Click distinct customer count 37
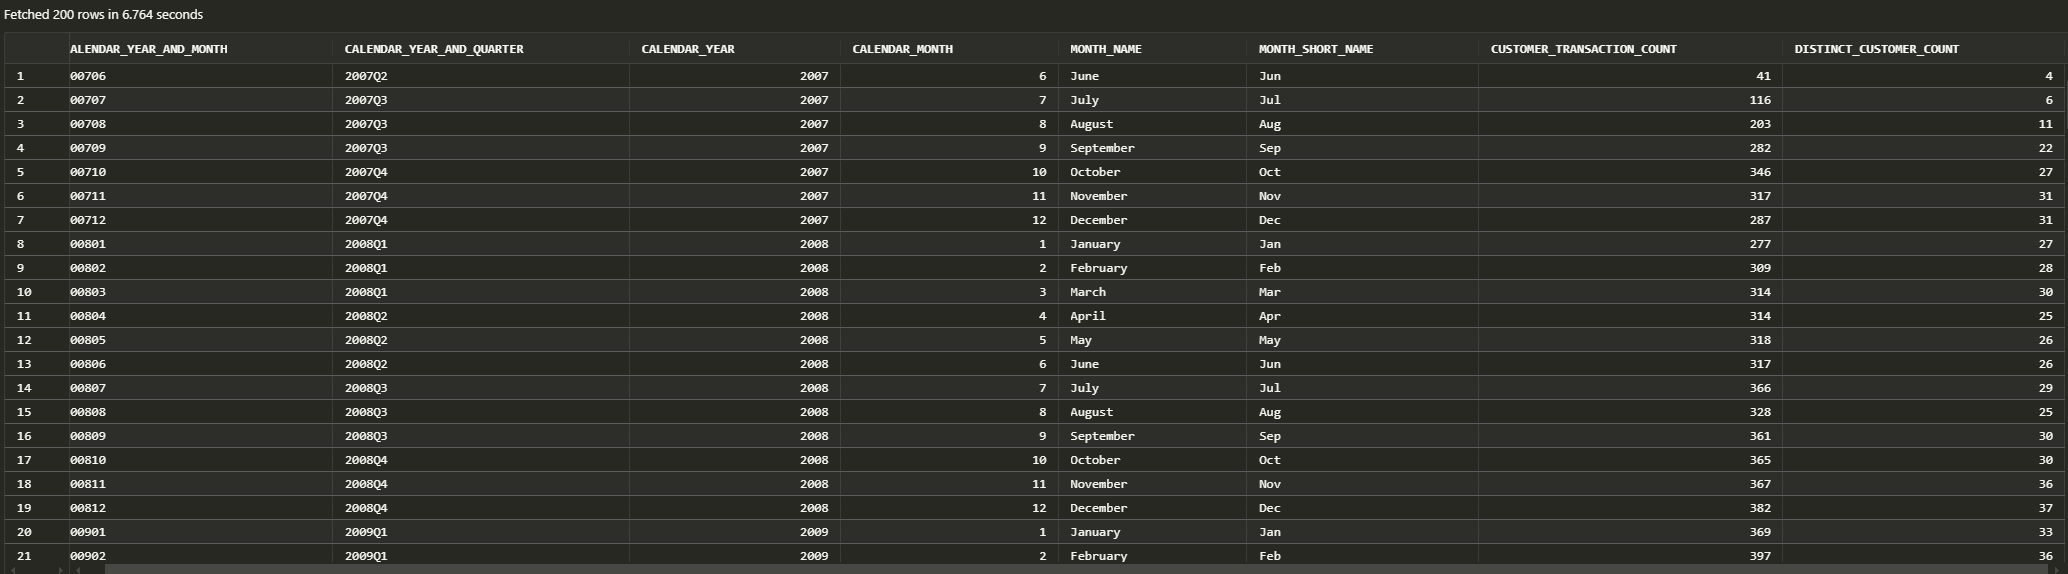 tap(2045, 508)
